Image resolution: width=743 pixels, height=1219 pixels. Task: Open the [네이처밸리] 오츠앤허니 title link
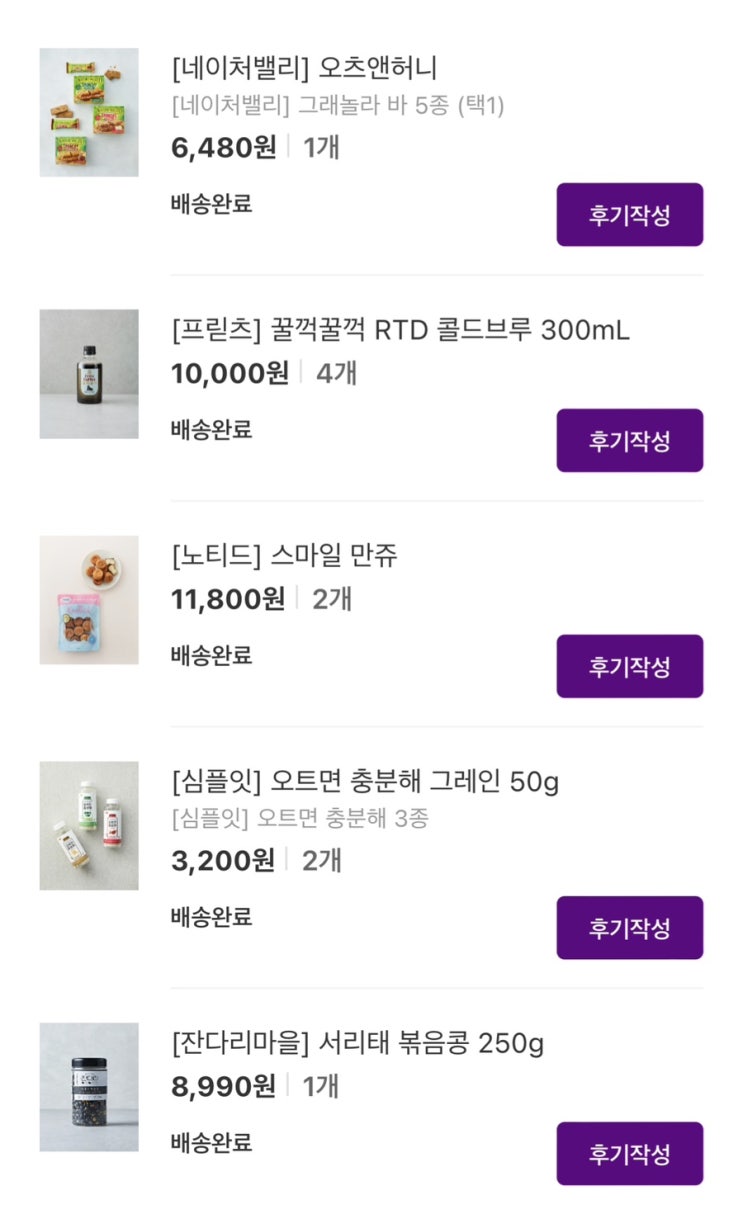pos(304,69)
